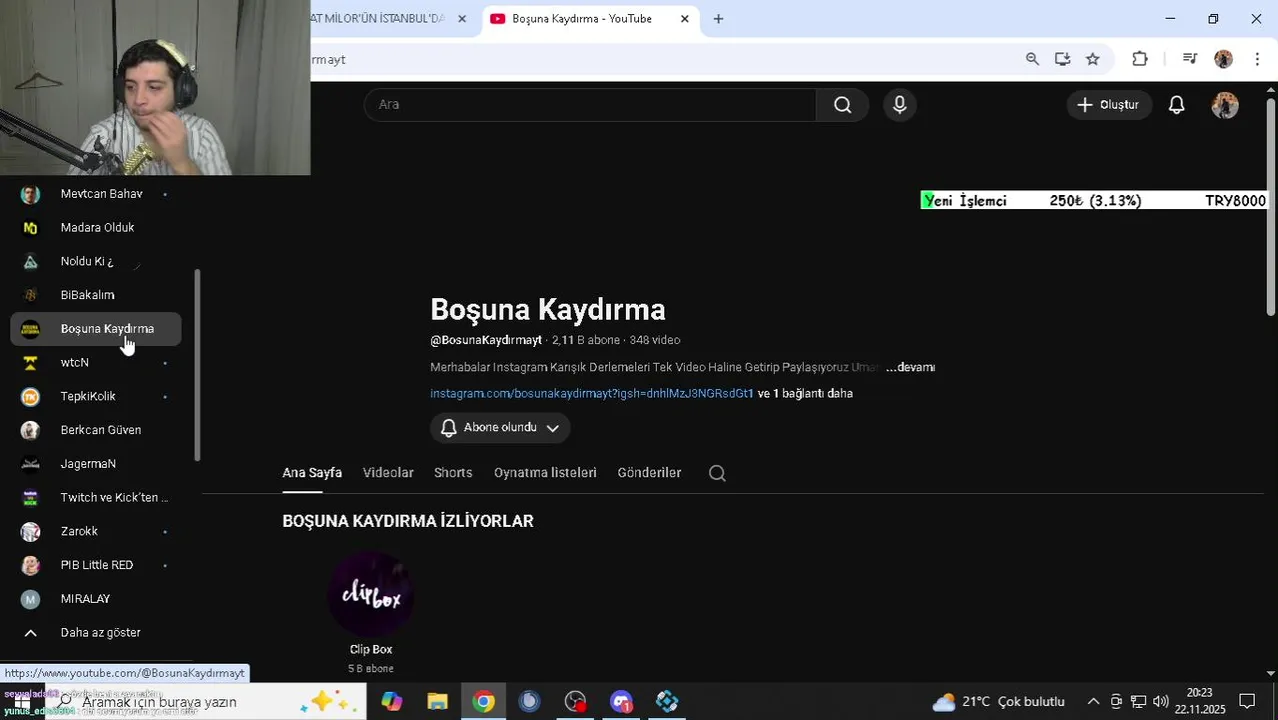1278x720 pixels.
Task: Click the YouTube 'Ara' search field
Action: (590, 105)
